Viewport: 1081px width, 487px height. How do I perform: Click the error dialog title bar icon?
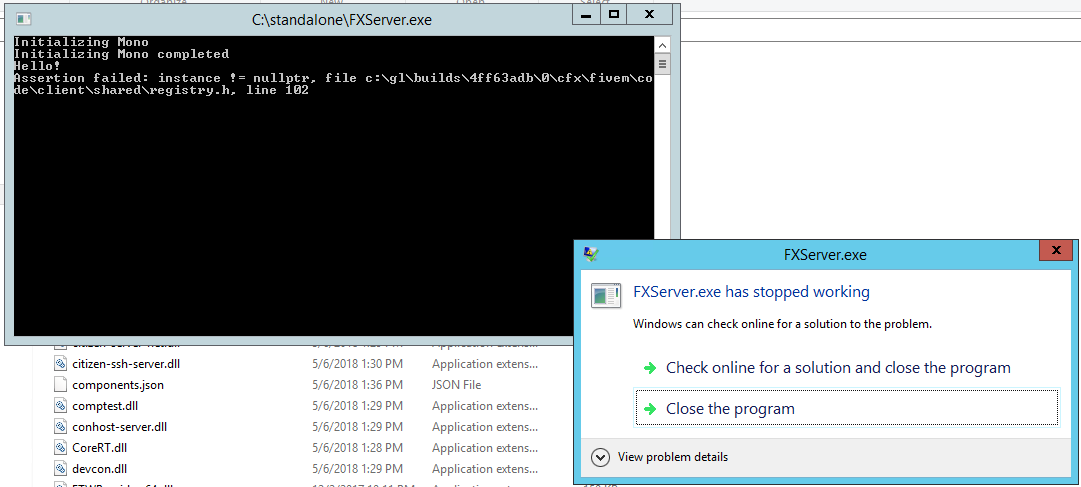(591, 255)
